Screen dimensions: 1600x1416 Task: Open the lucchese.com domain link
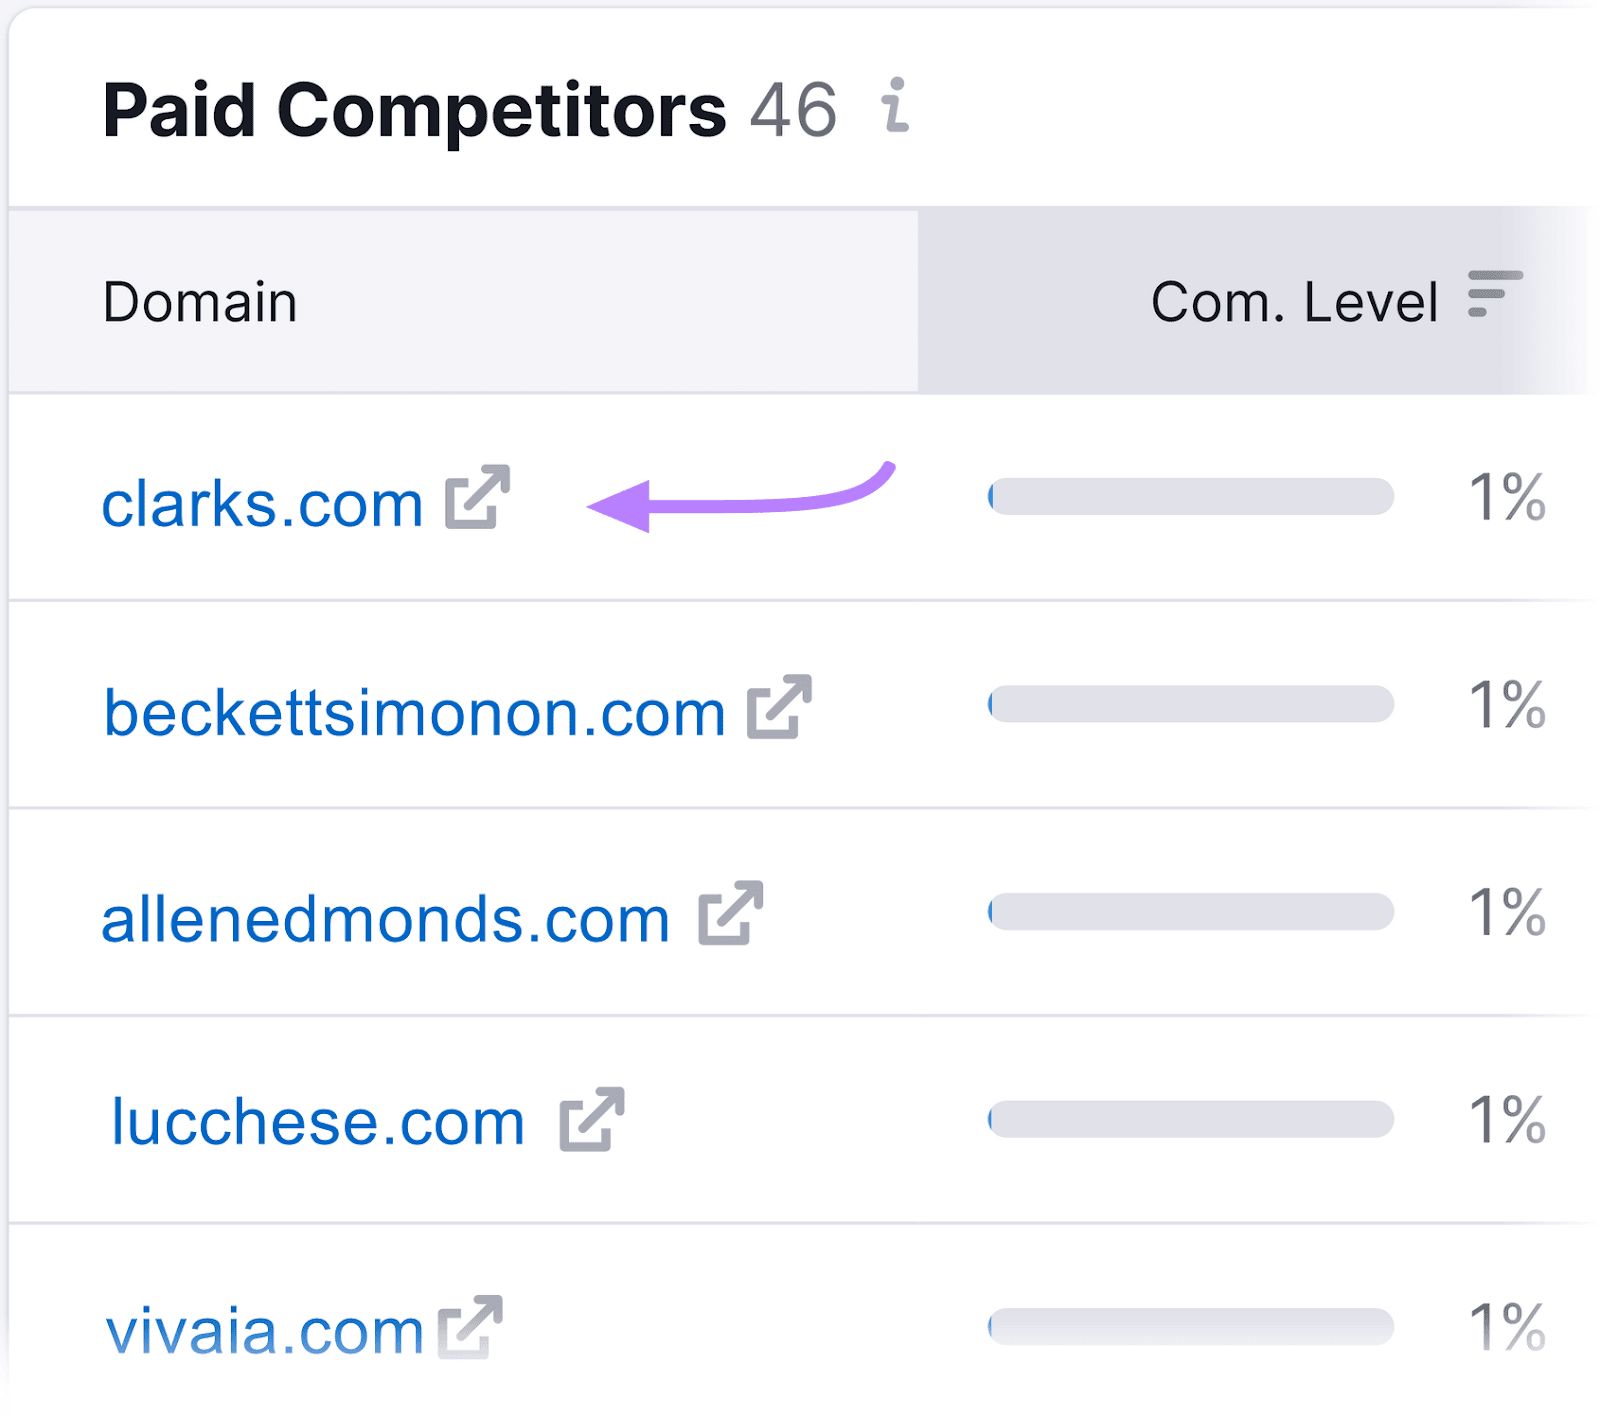tap(316, 1122)
